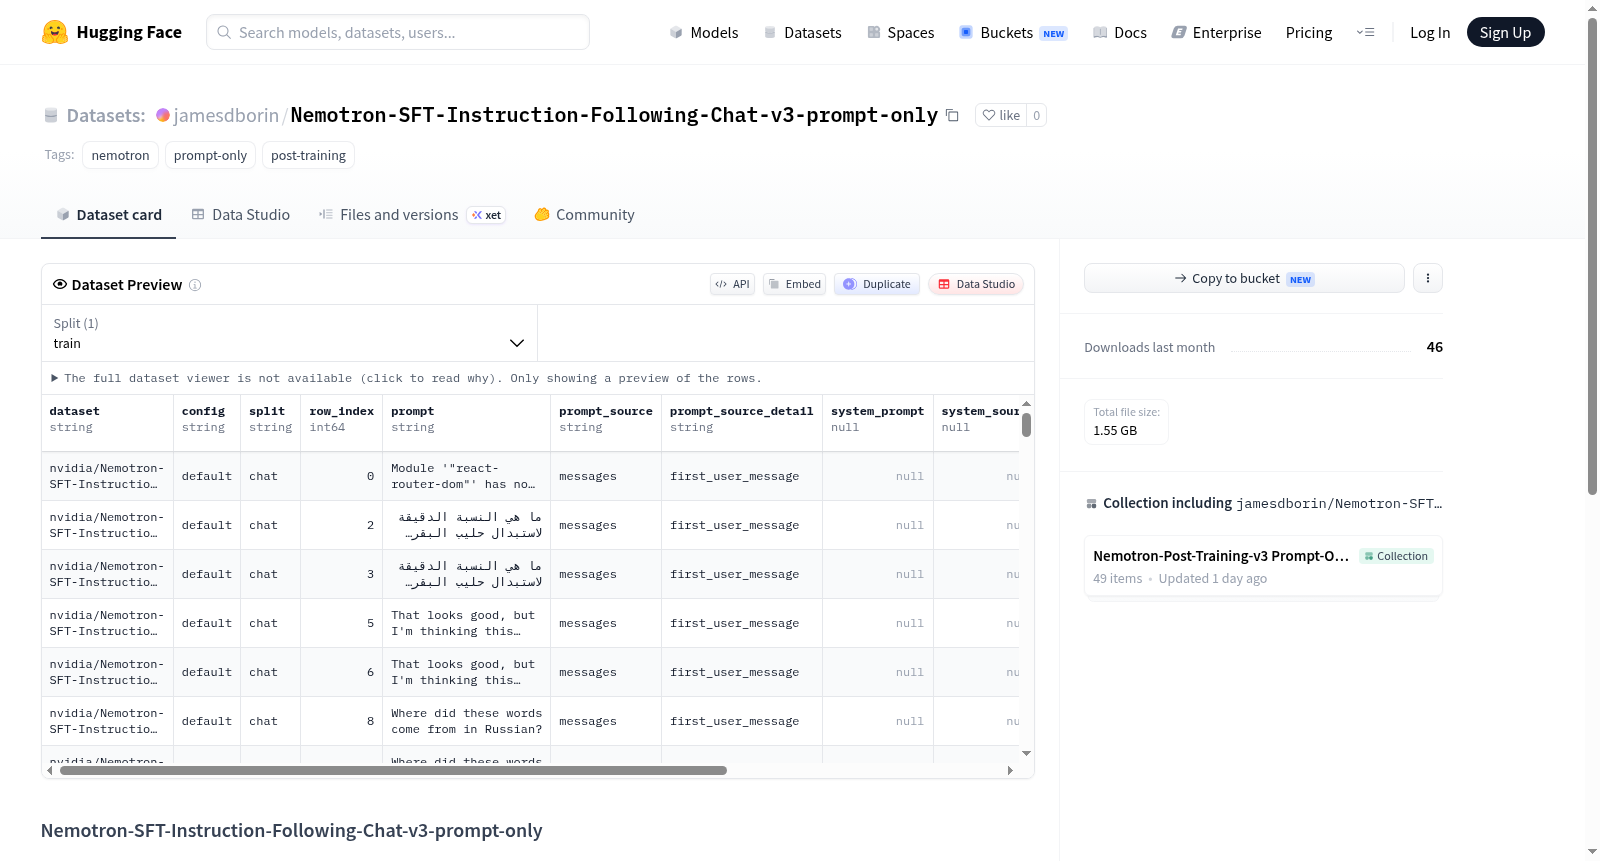
Task: Click the API button
Action: (732, 284)
